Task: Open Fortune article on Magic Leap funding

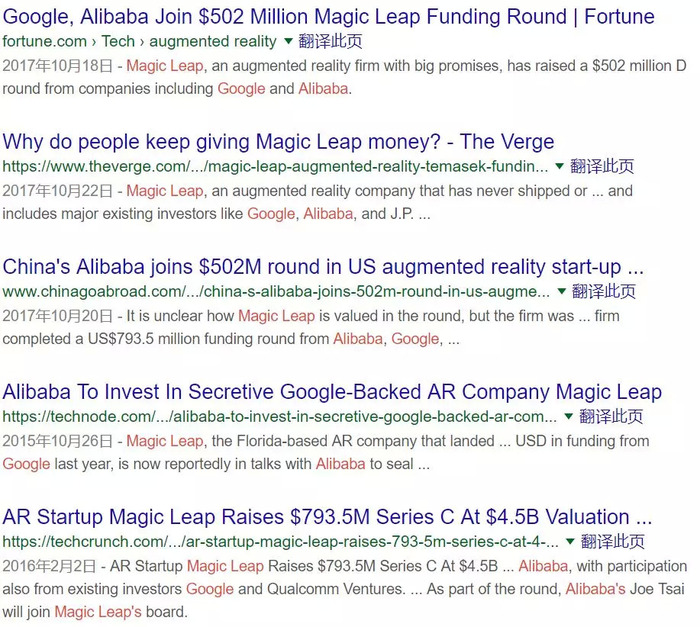Action: [x=328, y=17]
